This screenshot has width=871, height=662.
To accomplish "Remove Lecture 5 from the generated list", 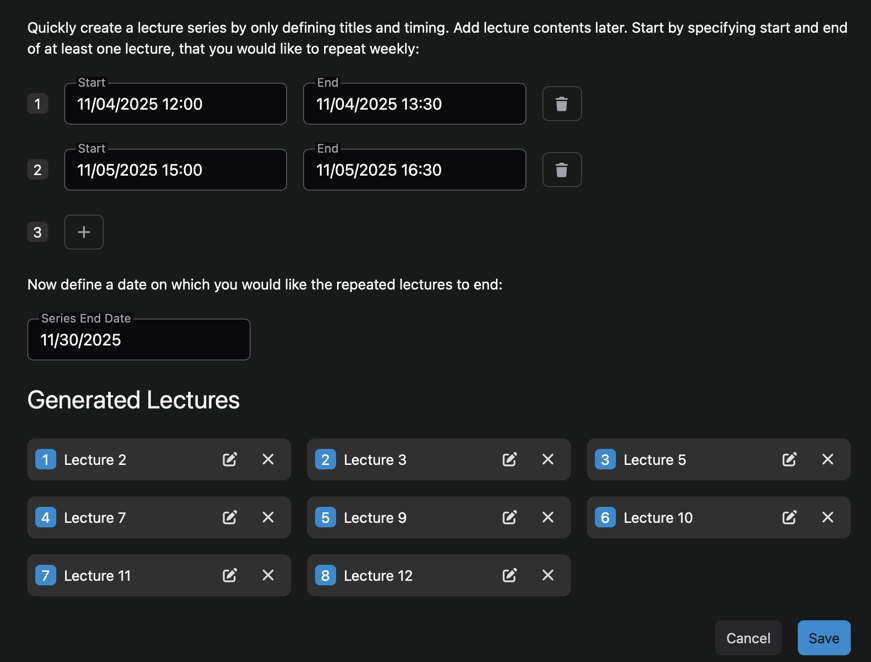I will 828,459.
